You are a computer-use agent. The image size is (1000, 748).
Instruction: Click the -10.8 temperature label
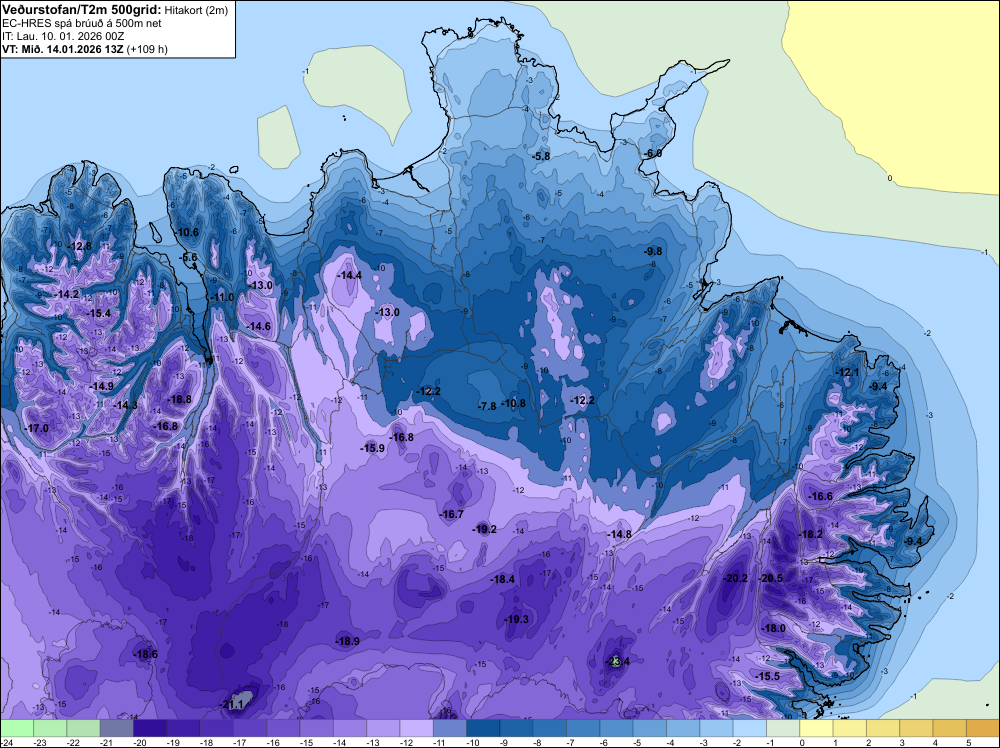pyautogui.click(x=513, y=403)
